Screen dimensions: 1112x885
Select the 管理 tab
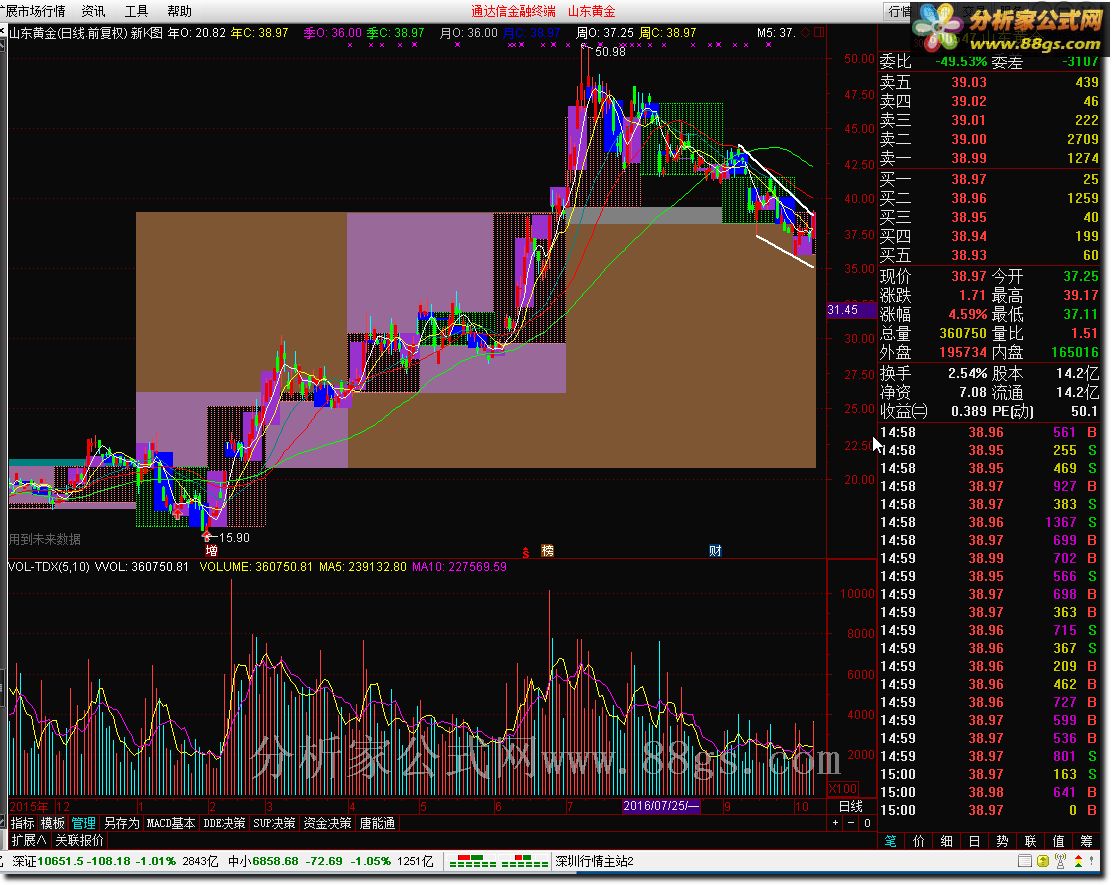83,823
